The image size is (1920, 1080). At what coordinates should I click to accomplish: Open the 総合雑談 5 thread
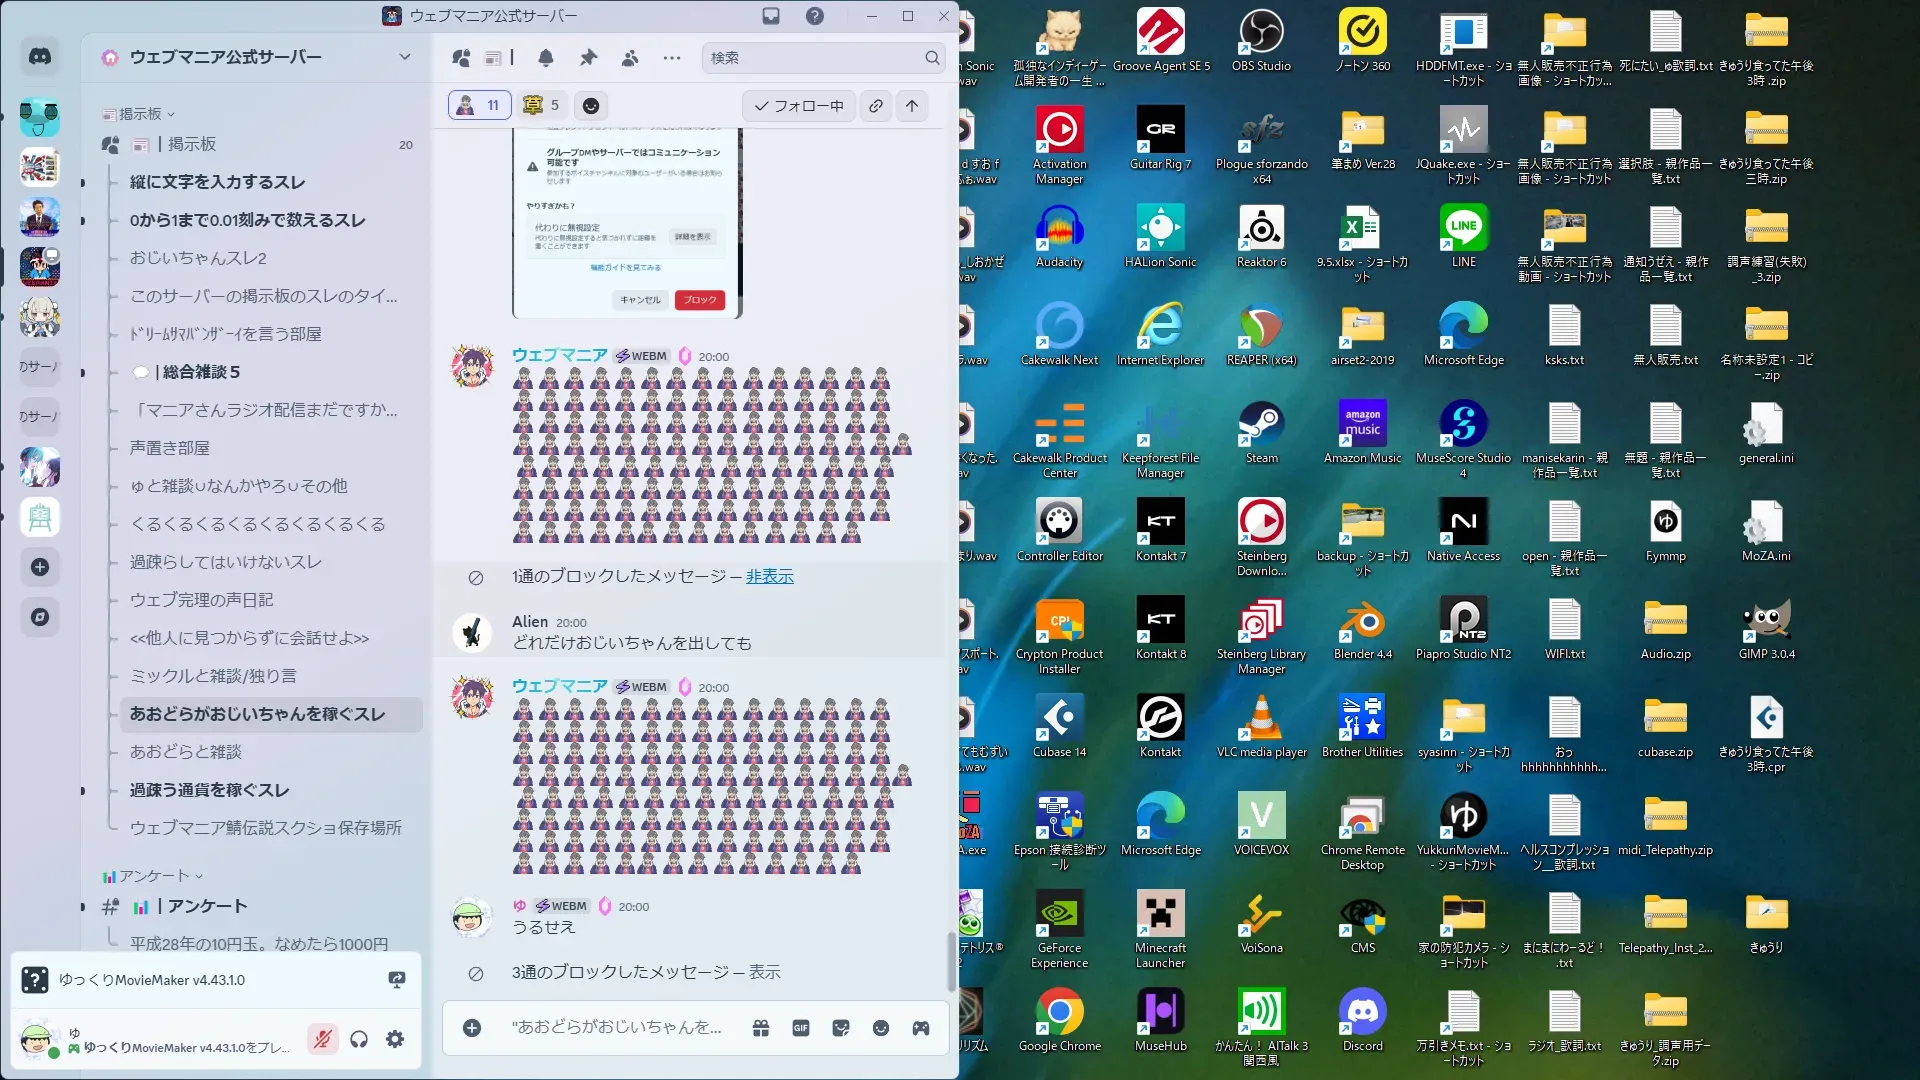pos(200,372)
